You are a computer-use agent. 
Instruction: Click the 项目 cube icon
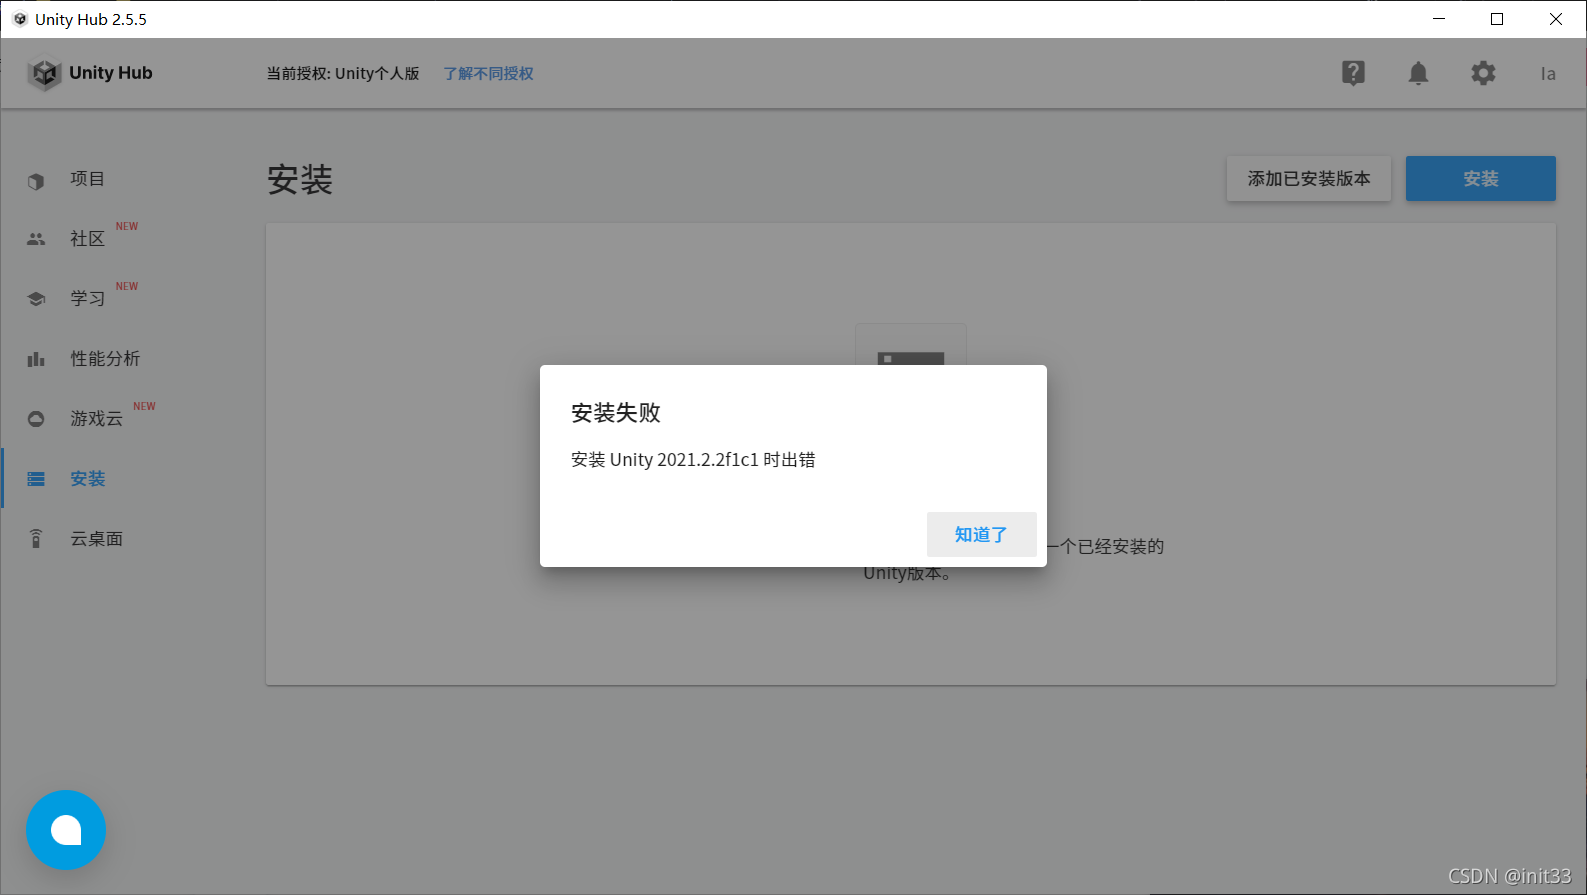(x=36, y=181)
